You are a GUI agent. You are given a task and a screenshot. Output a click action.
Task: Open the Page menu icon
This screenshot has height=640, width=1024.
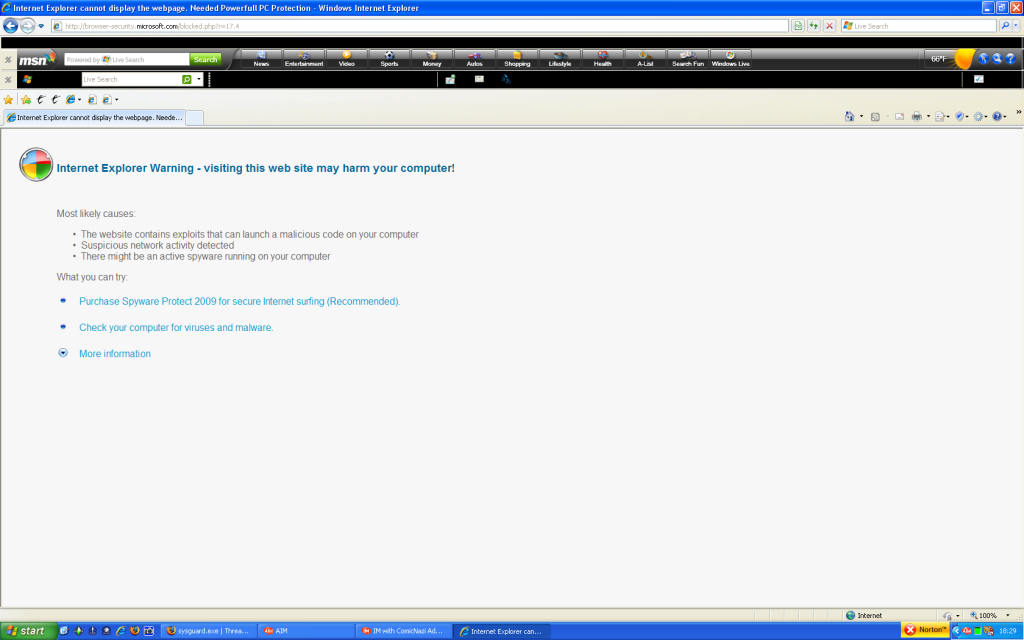[942, 116]
